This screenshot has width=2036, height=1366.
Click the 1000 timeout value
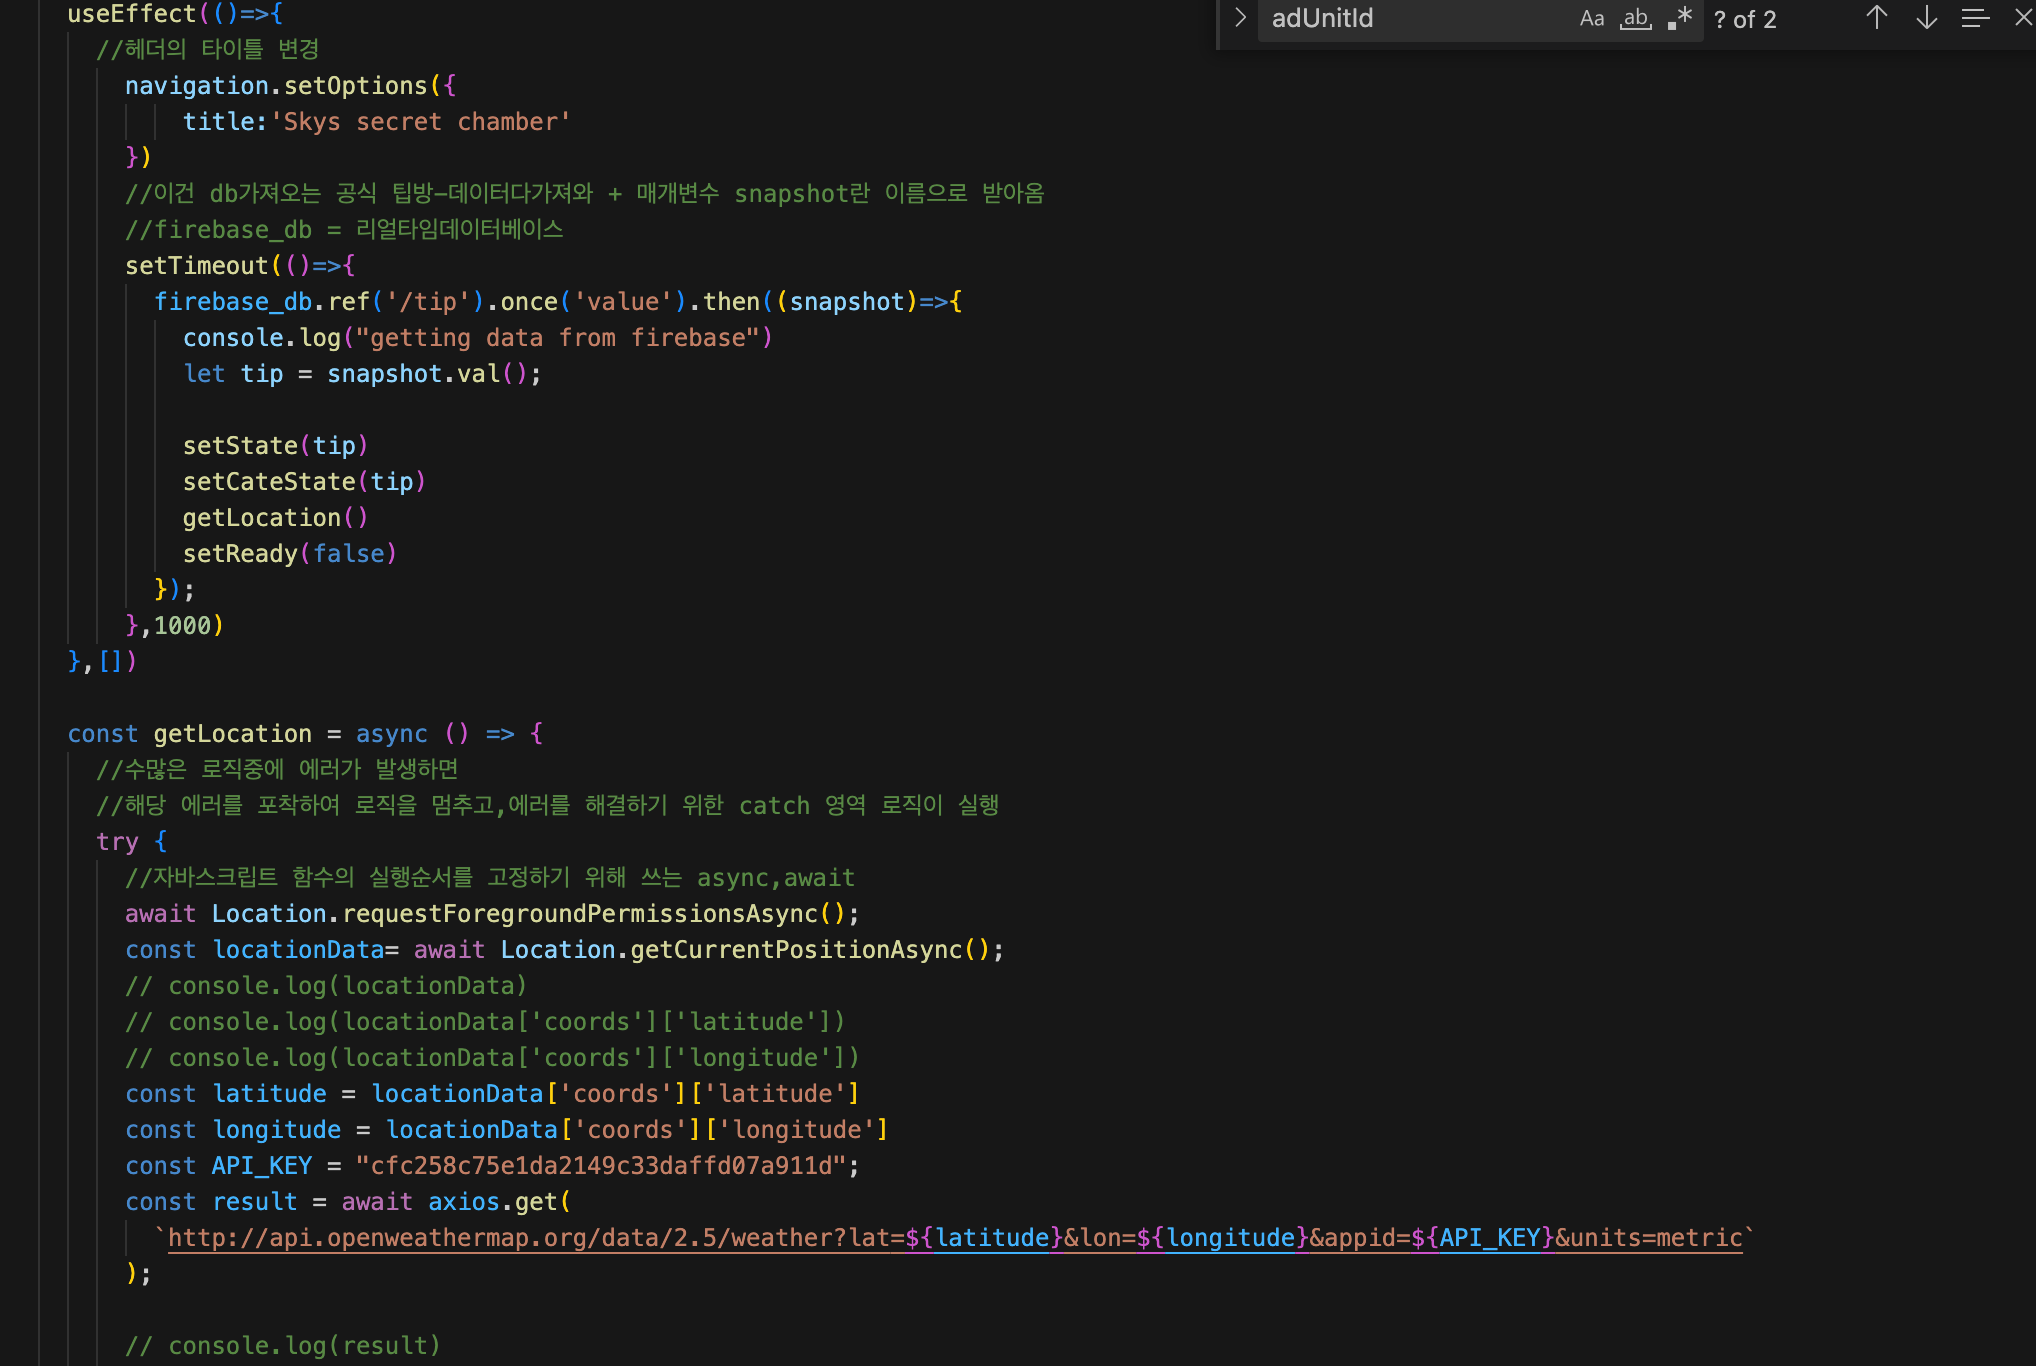click(182, 626)
